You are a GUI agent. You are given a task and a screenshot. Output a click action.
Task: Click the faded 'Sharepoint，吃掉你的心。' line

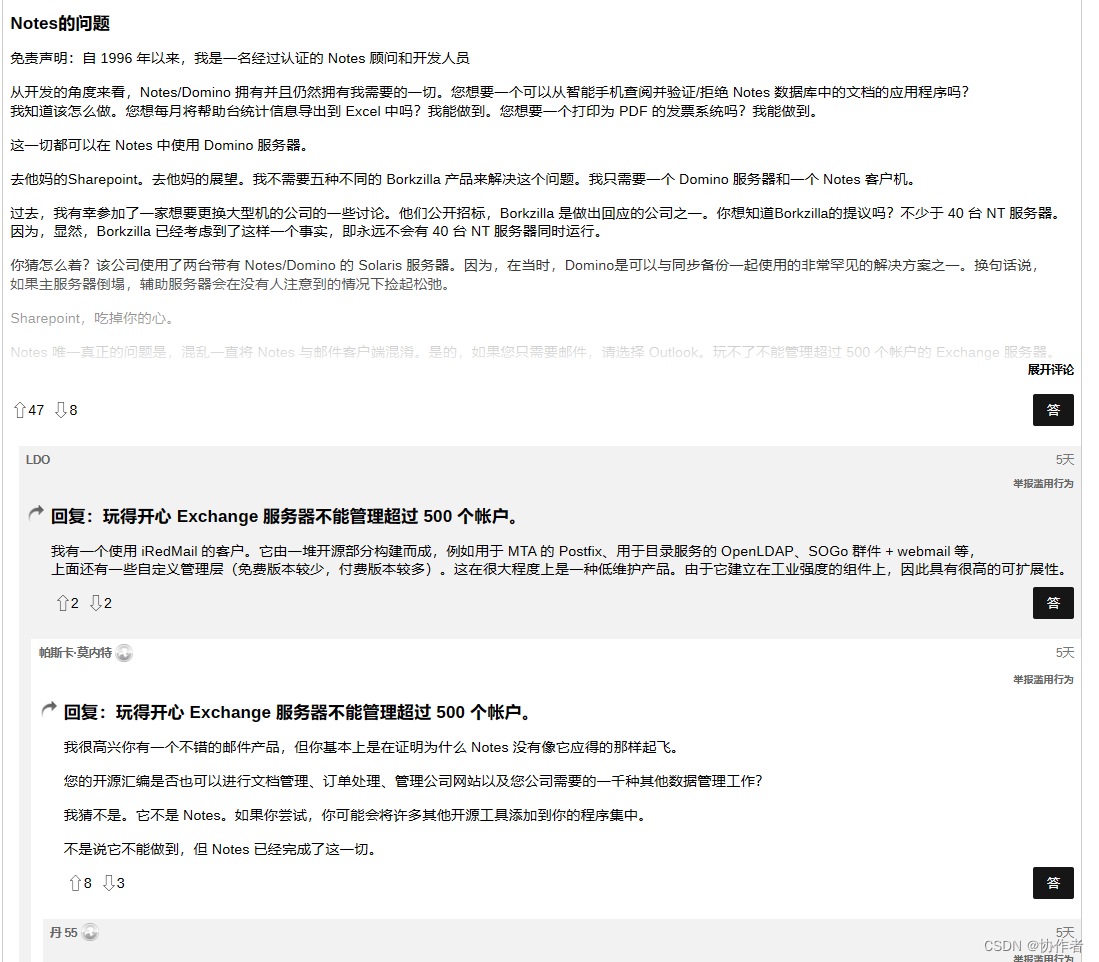(93, 318)
